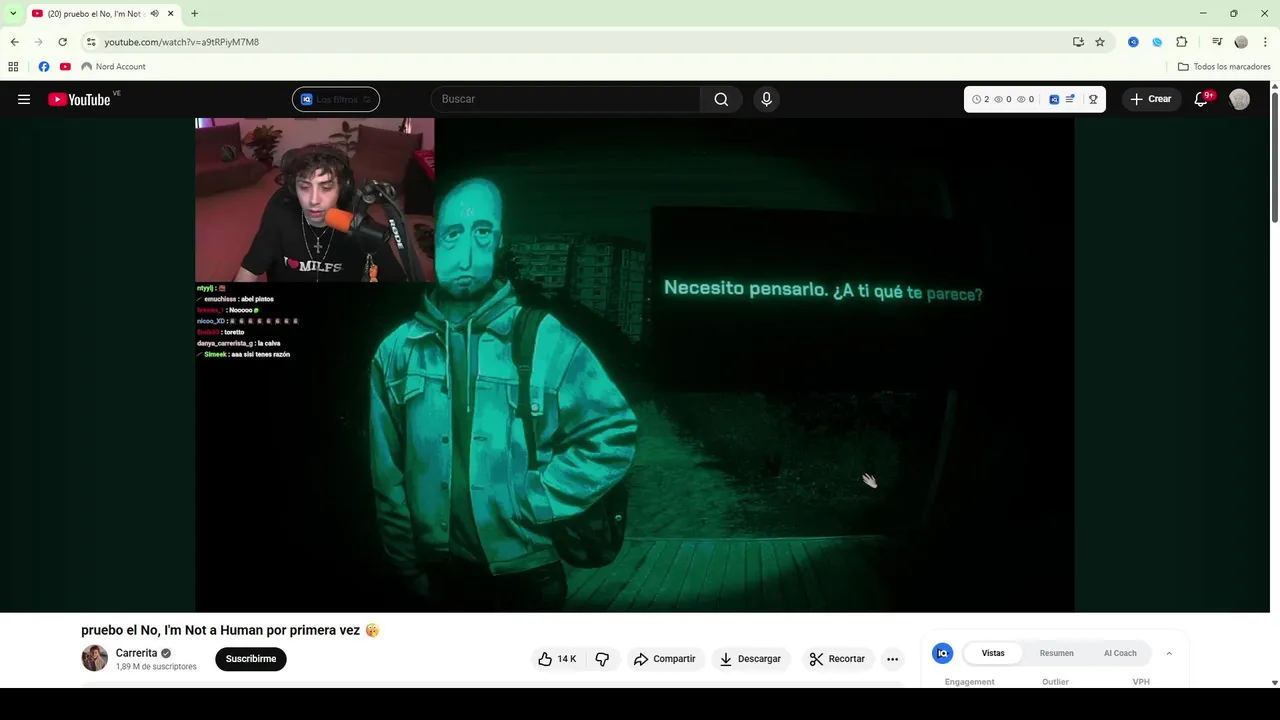Open YouTube account avatar menu
Image resolution: width=1280 pixels, height=720 pixels.
[x=1239, y=99]
